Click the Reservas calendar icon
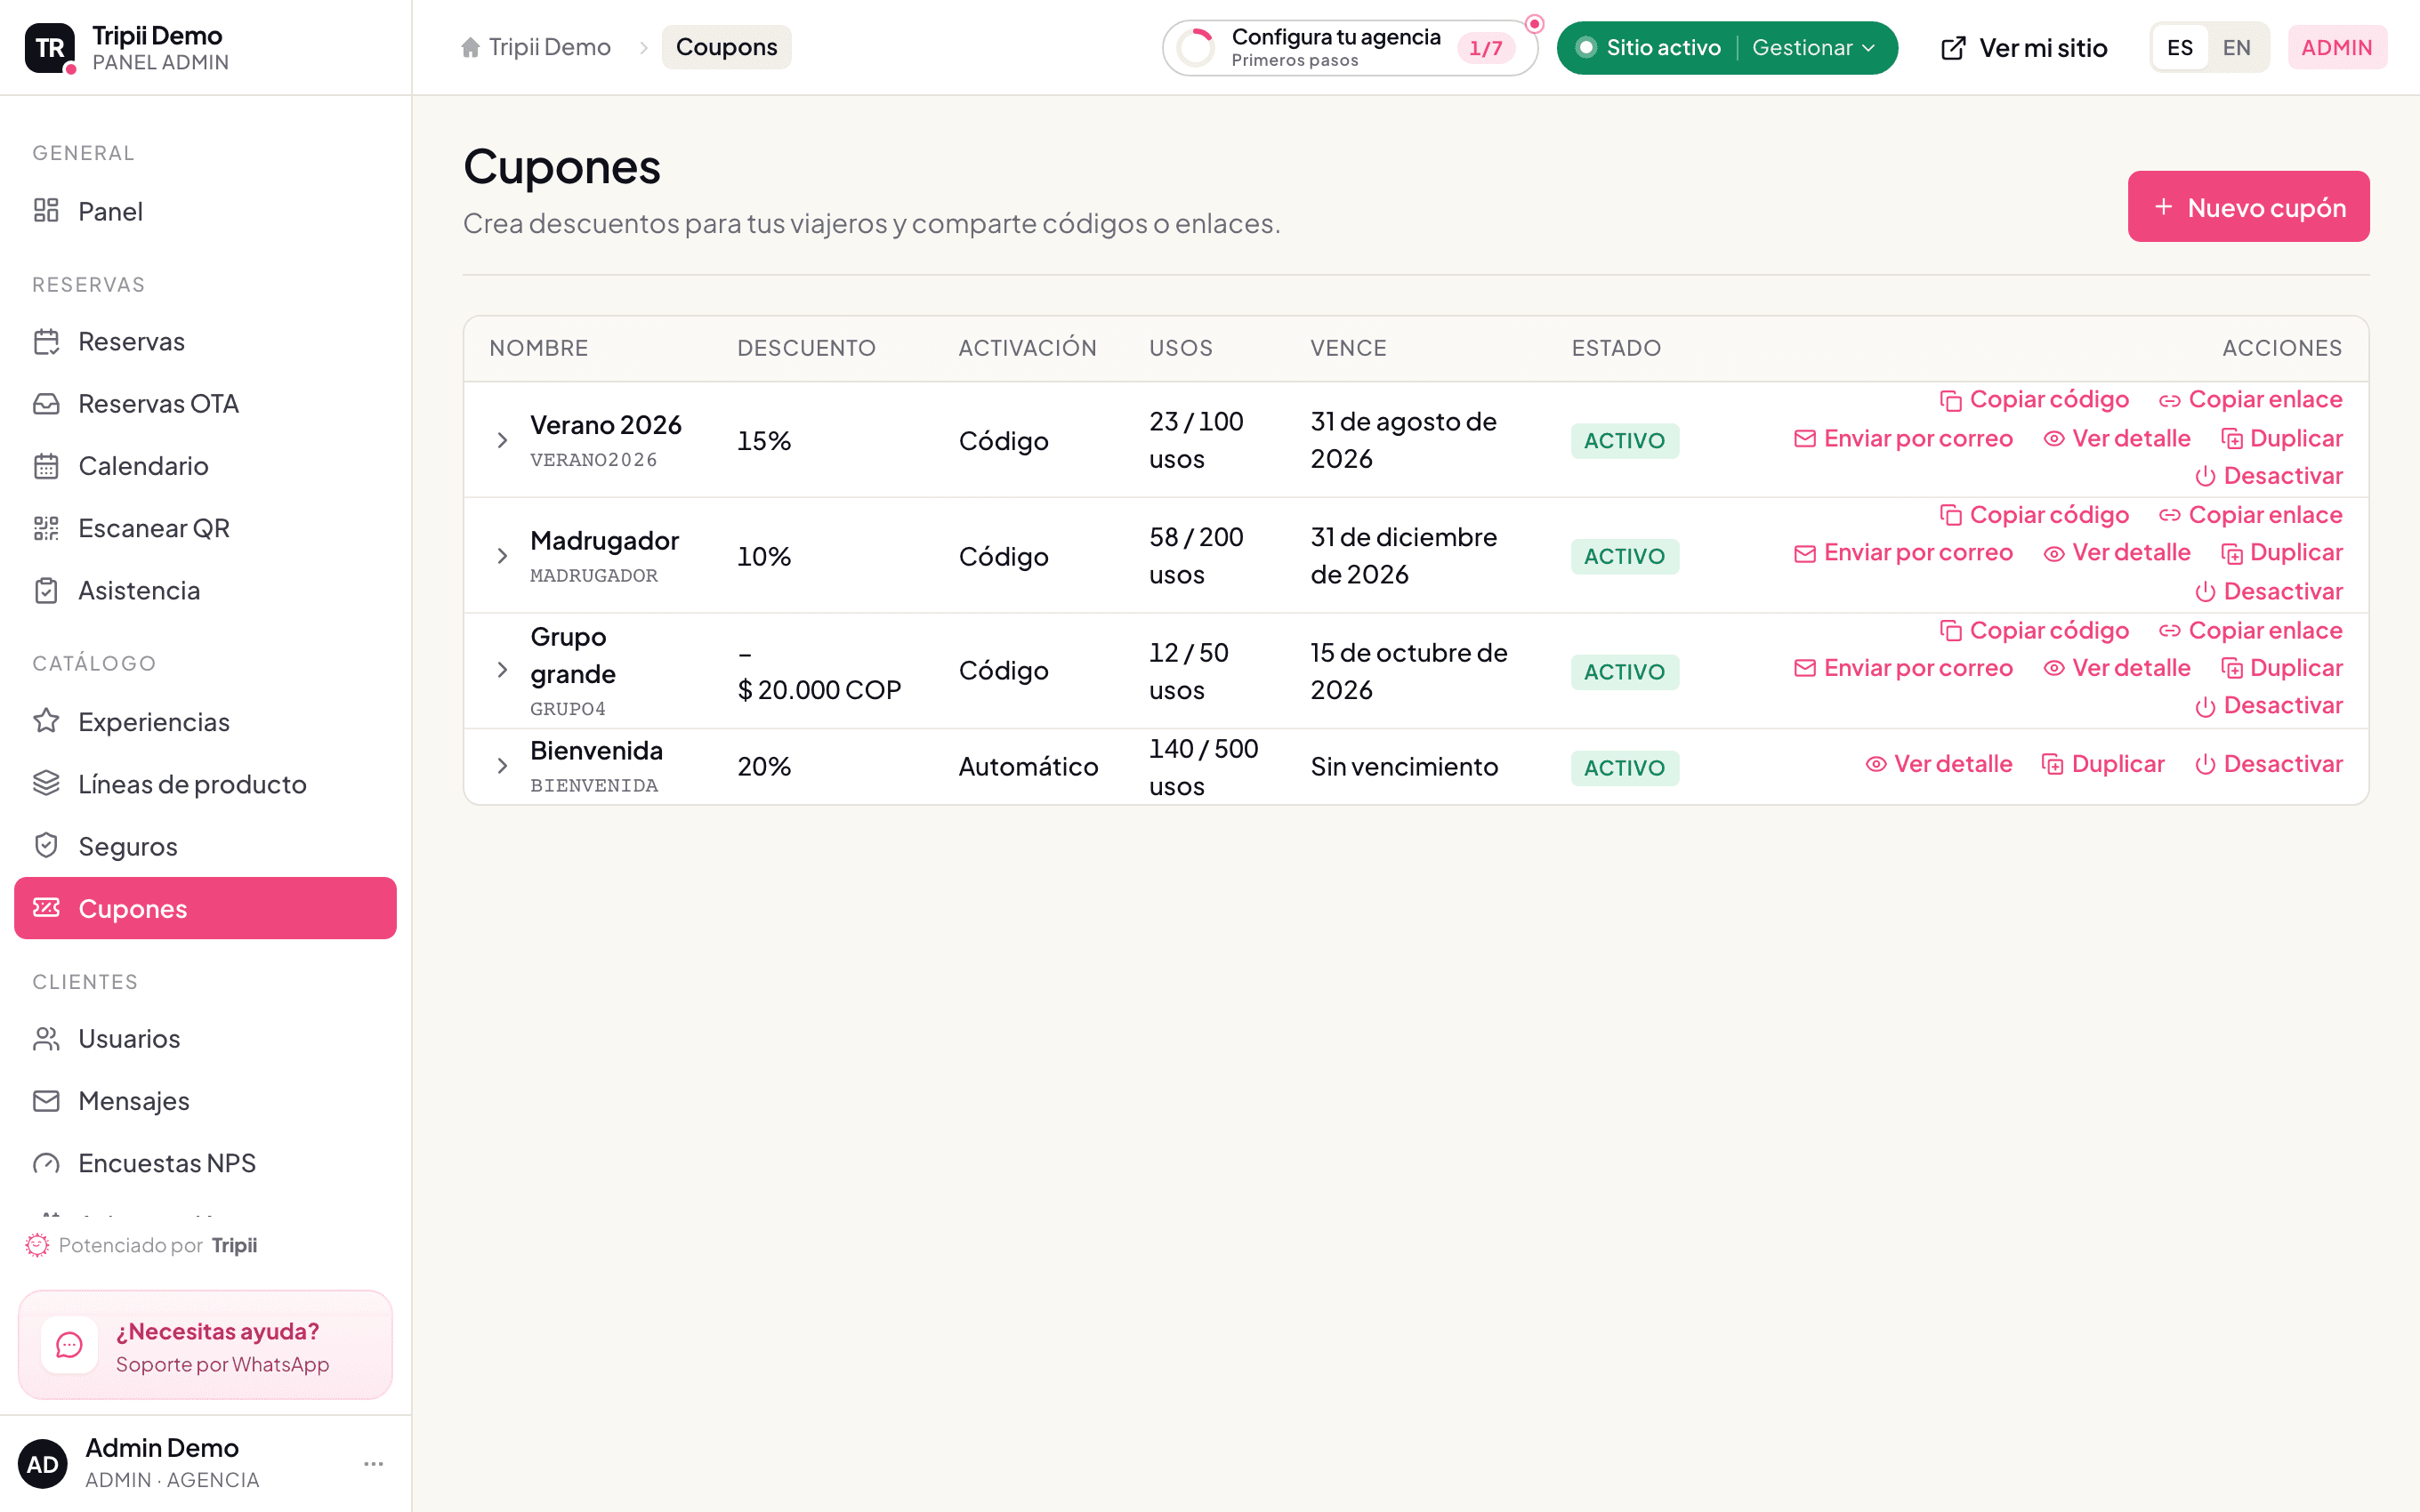This screenshot has width=2420, height=1512. coord(46,341)
